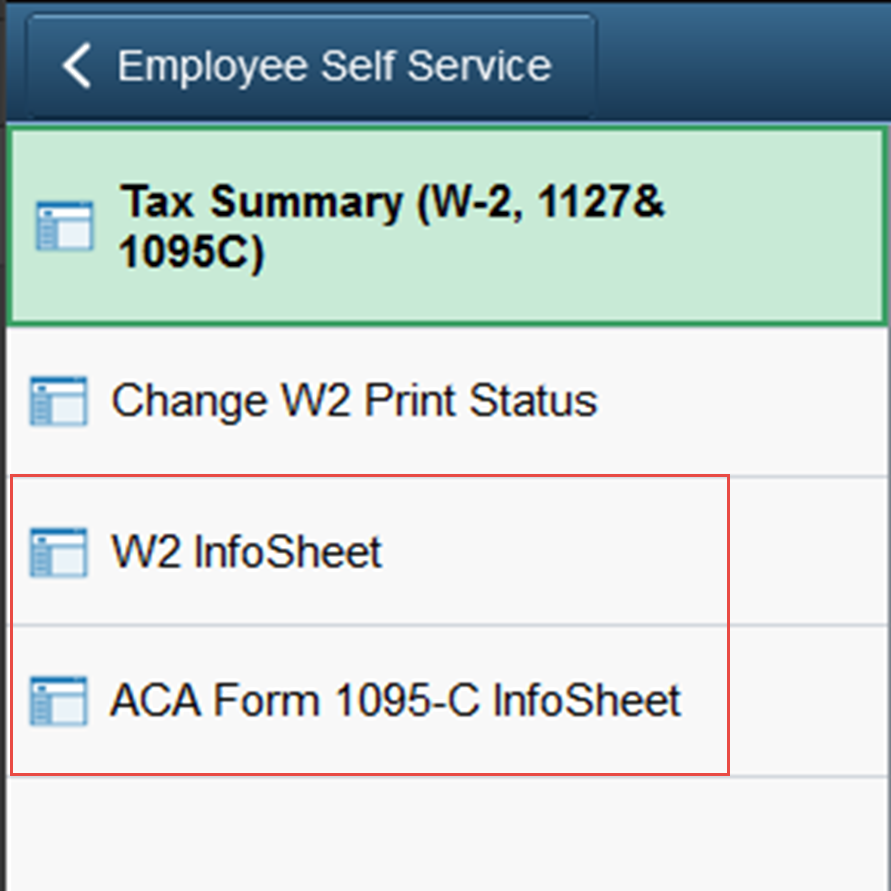Click the "1095C)" text in Tax Summary

click(191, 254)
